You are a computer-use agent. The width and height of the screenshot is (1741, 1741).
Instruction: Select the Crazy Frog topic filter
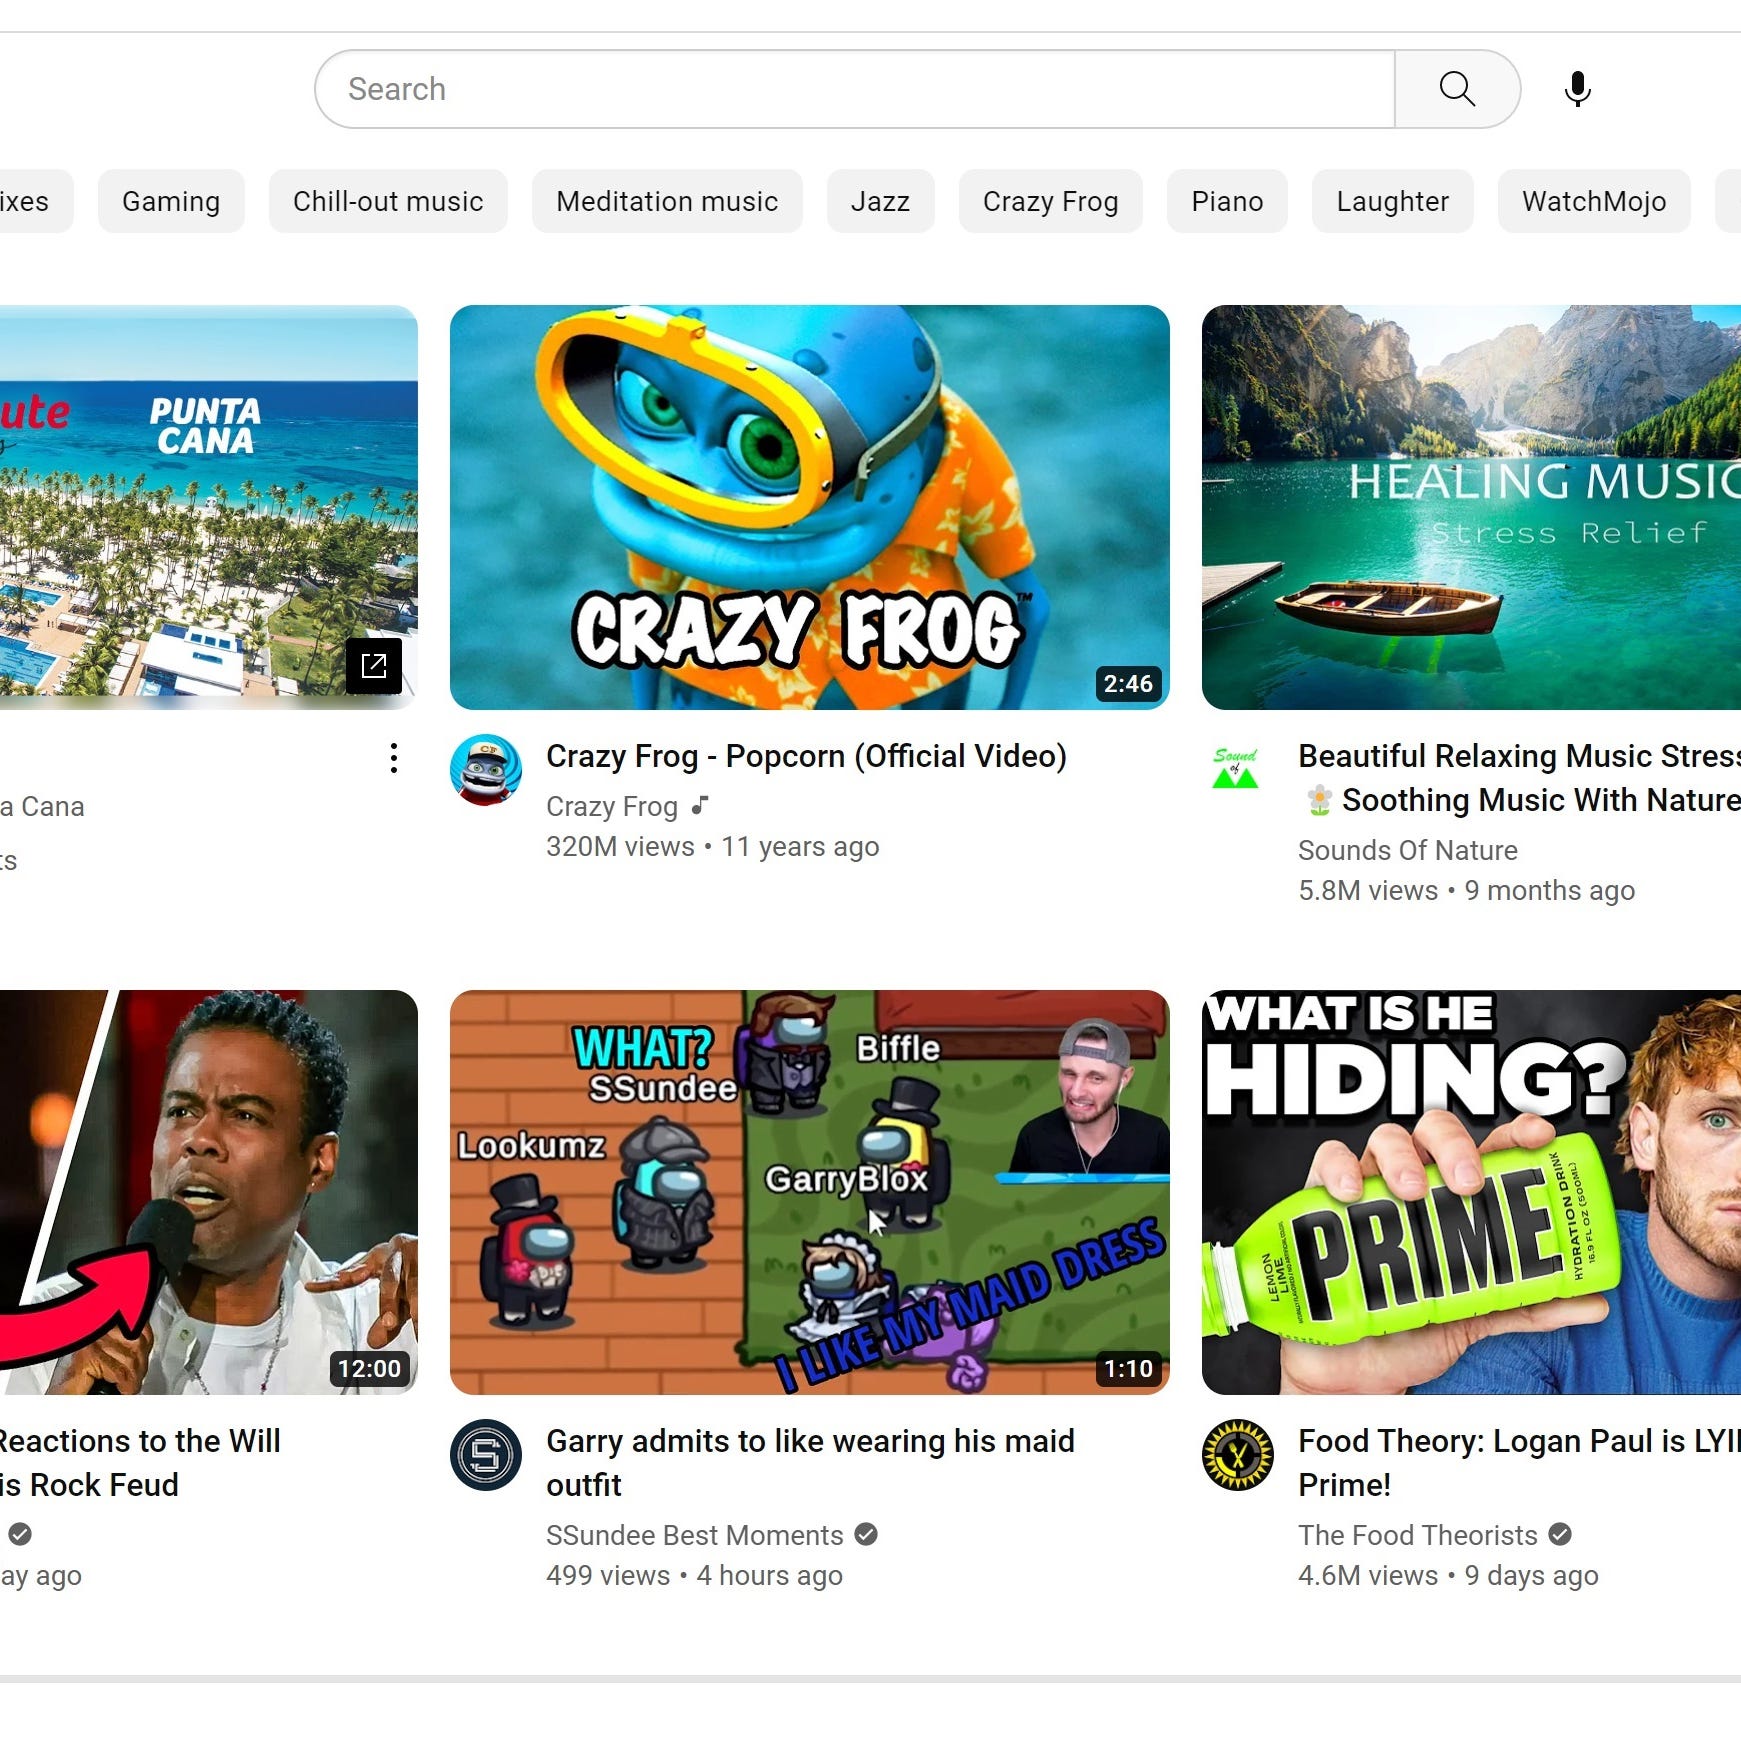coord(1050,201)
